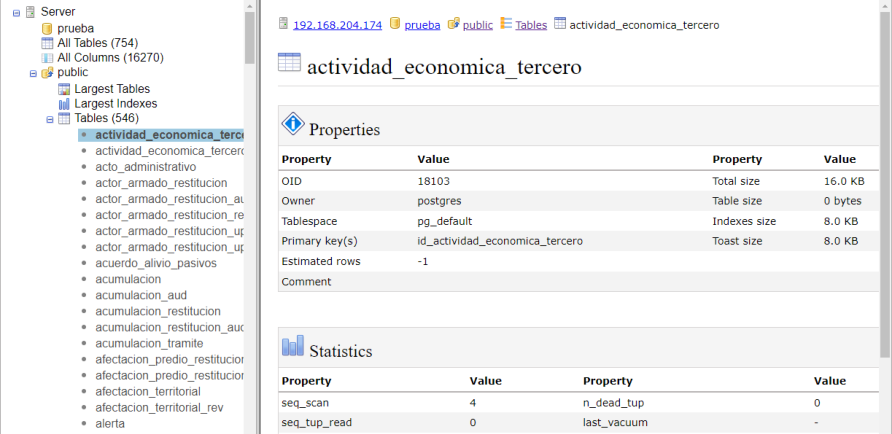Collapse the Server tree node
The image size is (892, 434).
[x=16, y=12]
